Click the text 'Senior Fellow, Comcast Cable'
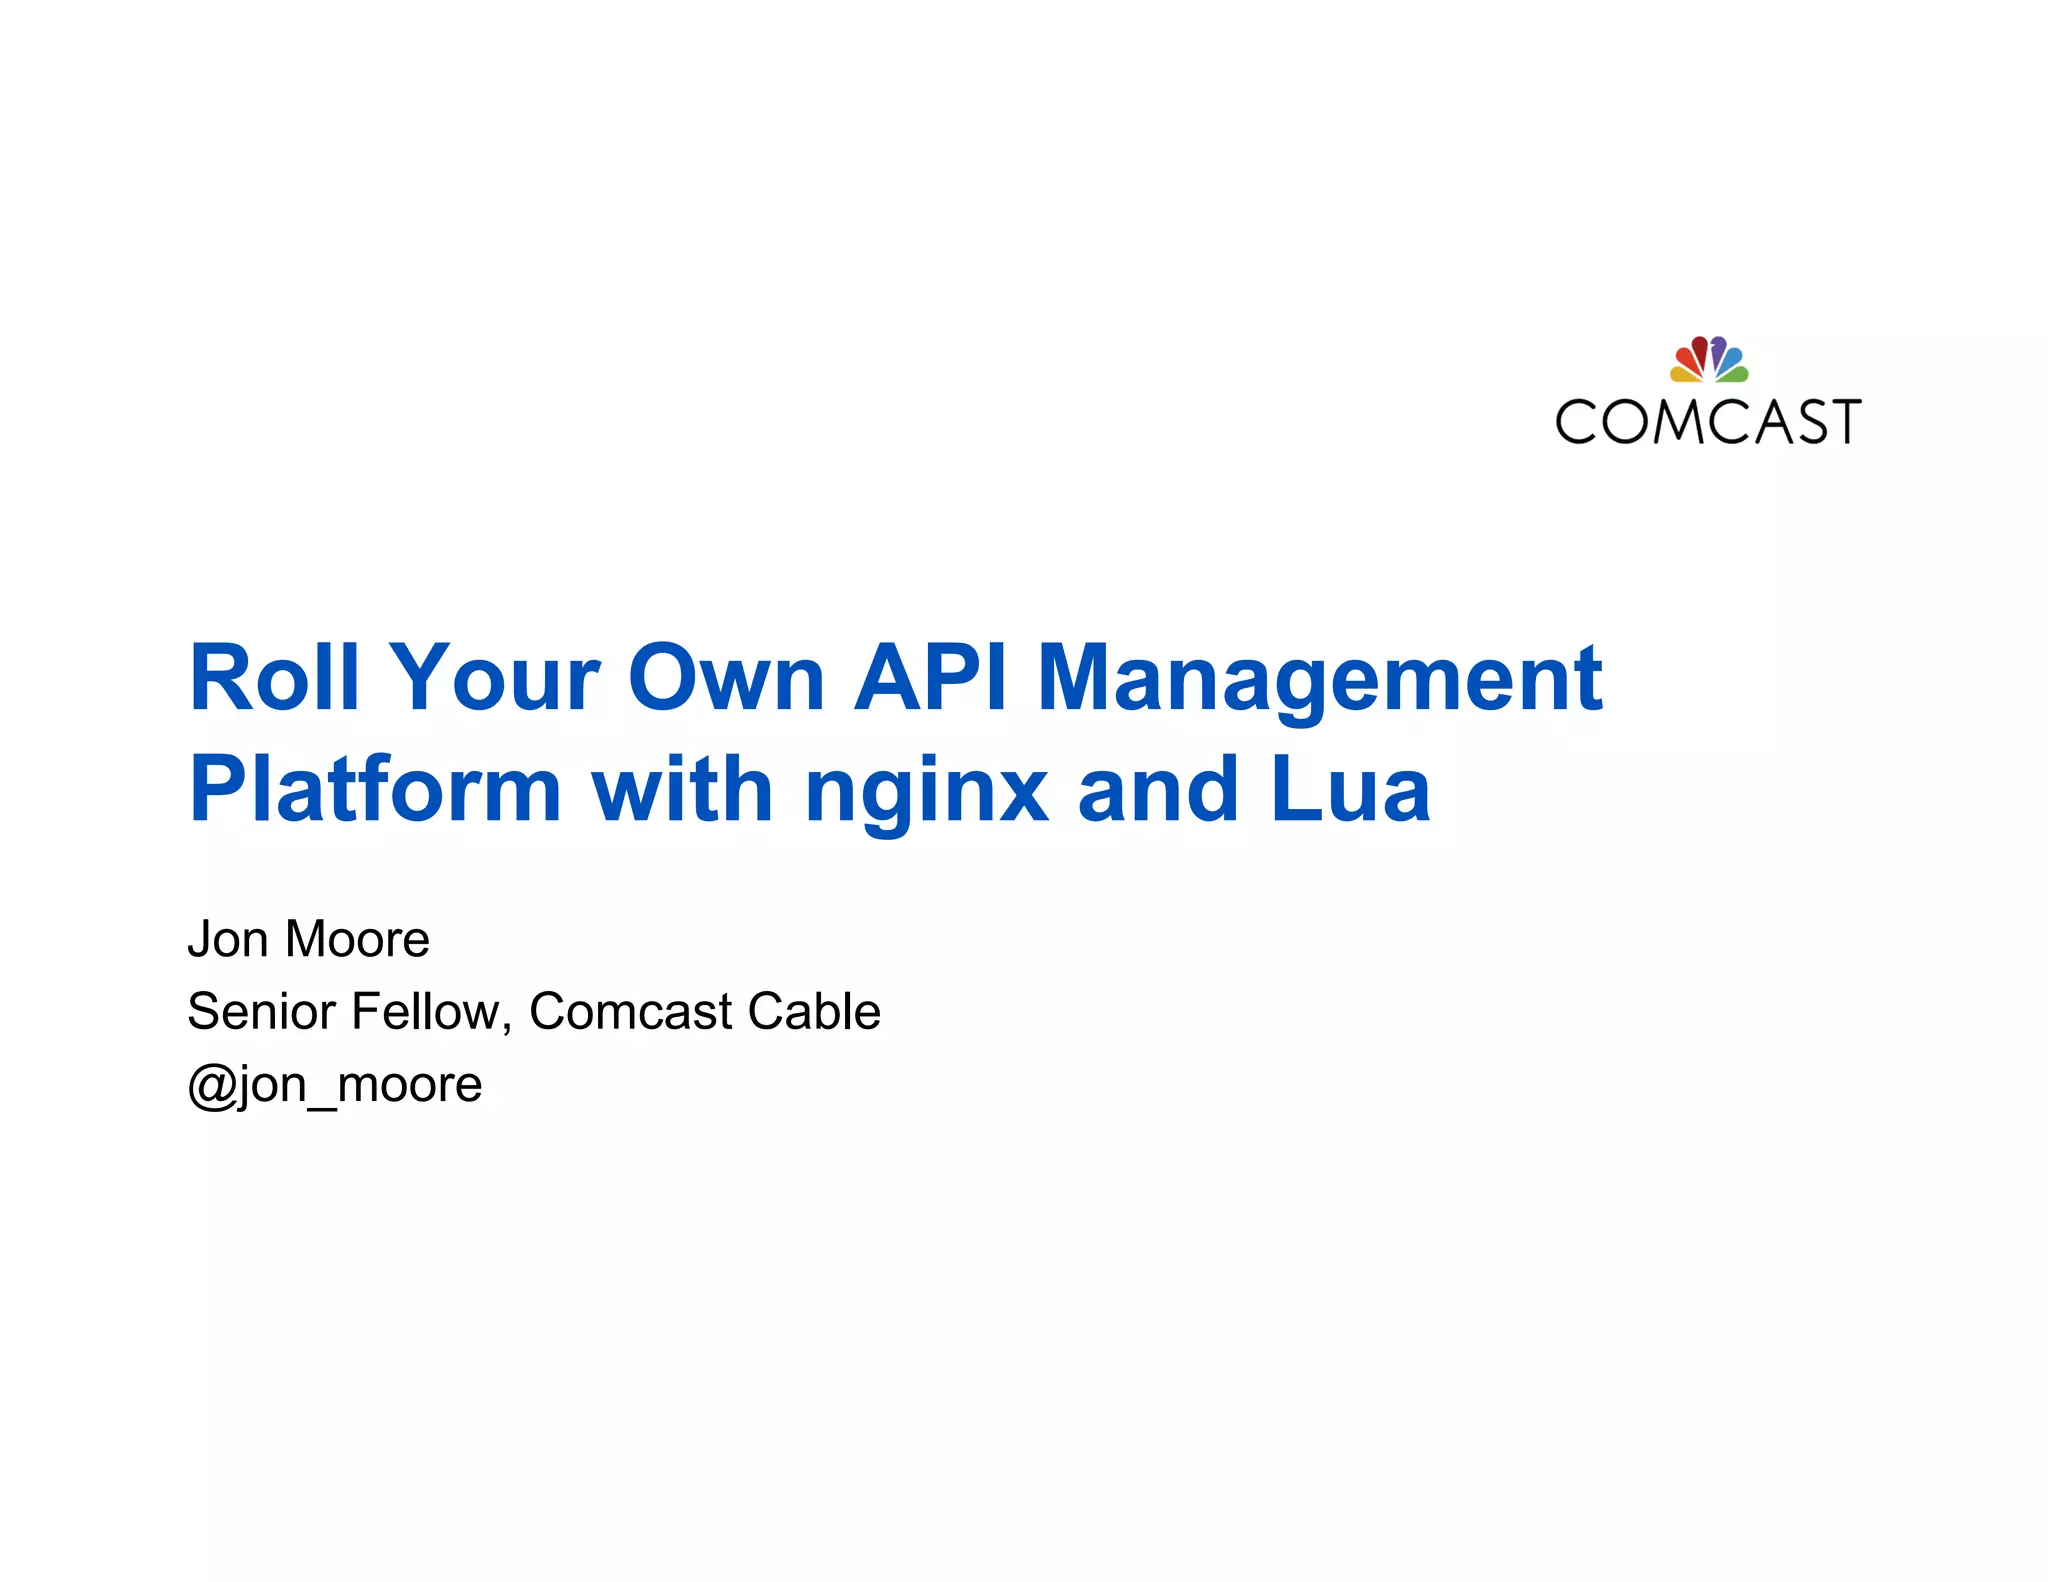2048x1582 pixels. coord(534,1012)
